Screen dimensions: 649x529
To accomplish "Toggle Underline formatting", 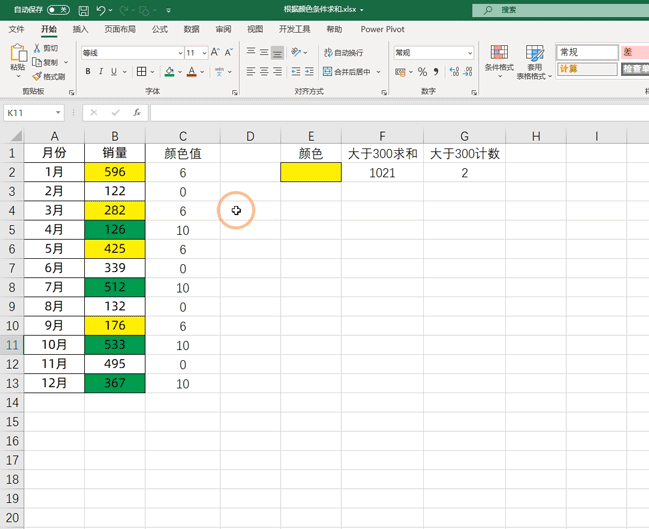I will (114, 71).
